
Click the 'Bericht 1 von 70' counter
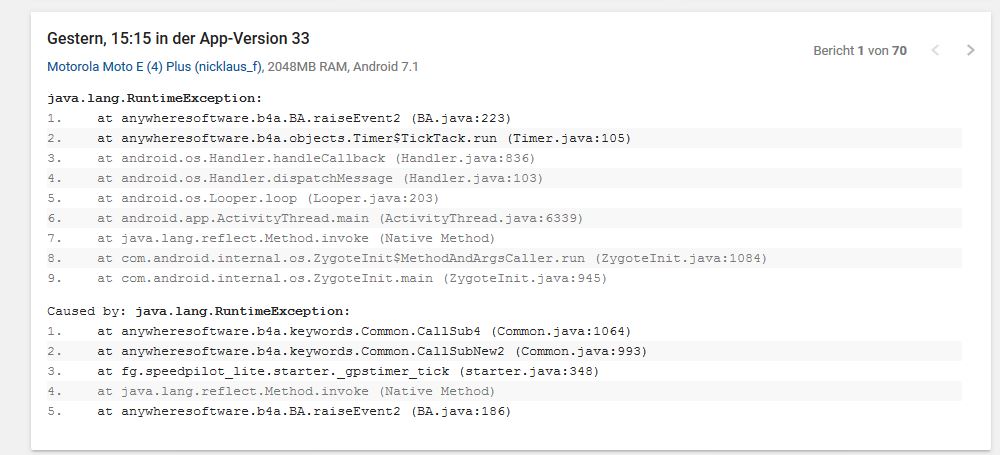pyautogui.click(x=860, y=50)
